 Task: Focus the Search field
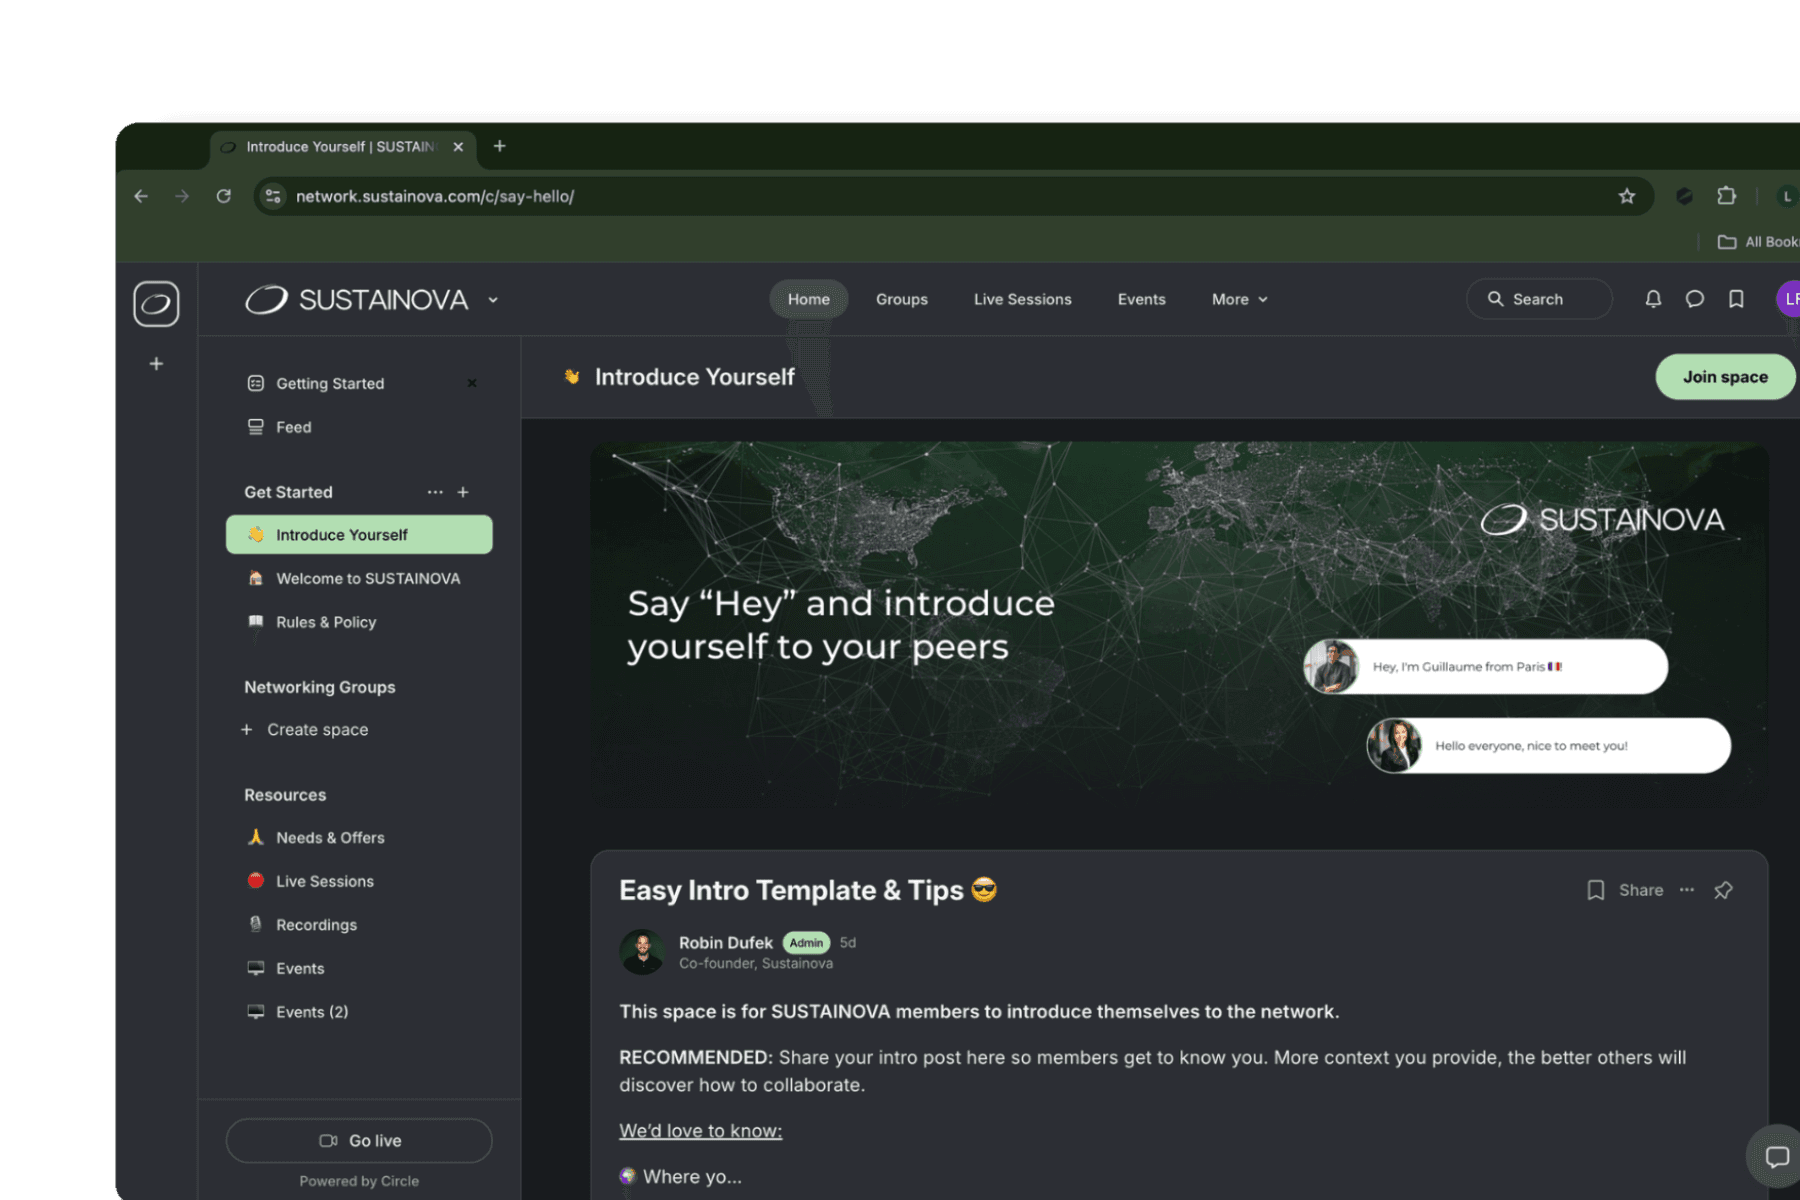(x=1539, y=299)
